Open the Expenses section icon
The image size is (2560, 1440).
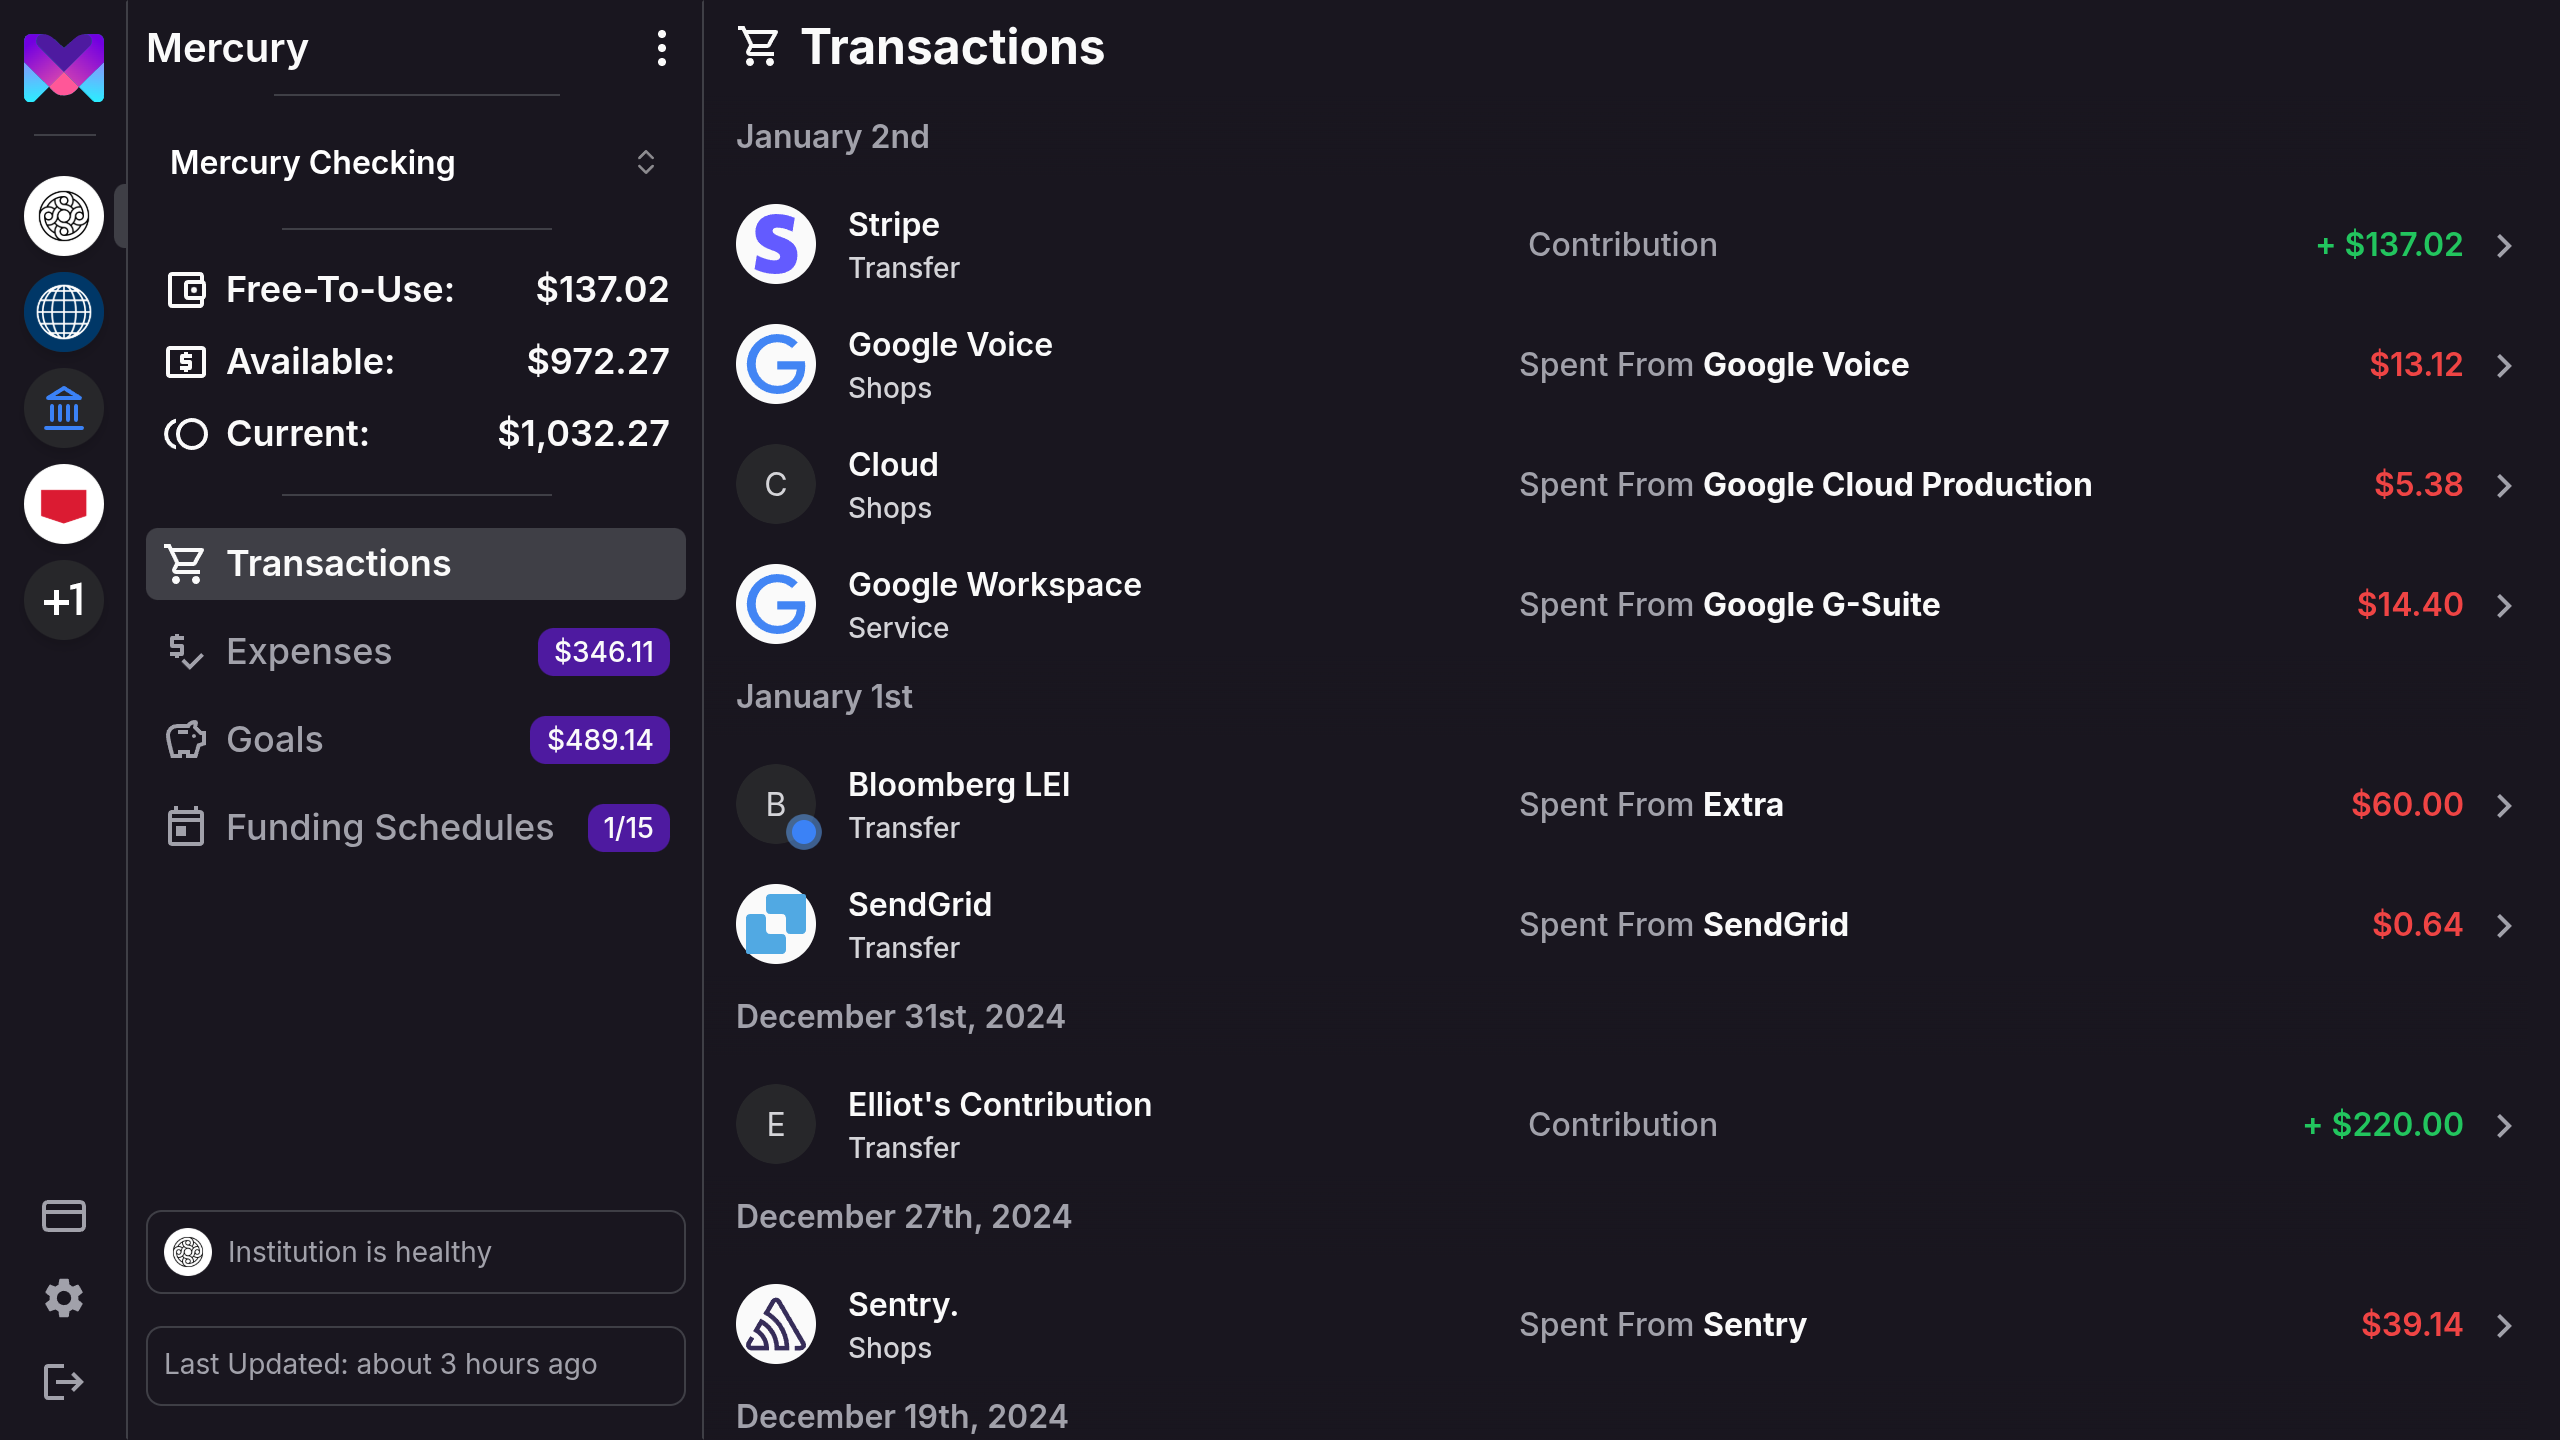pos(186,651)
